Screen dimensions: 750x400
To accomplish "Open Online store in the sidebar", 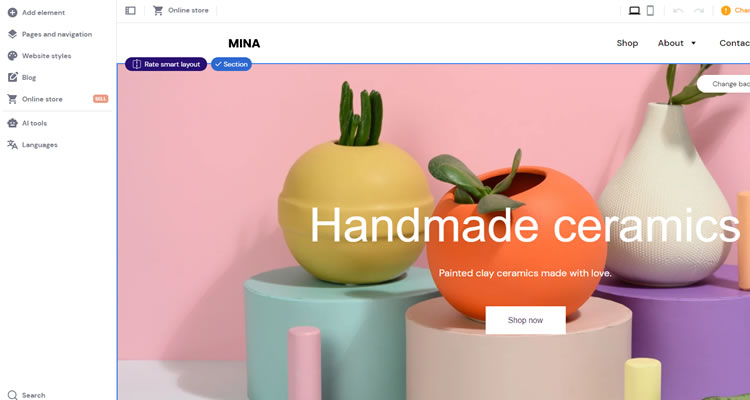I will [42, 99].
